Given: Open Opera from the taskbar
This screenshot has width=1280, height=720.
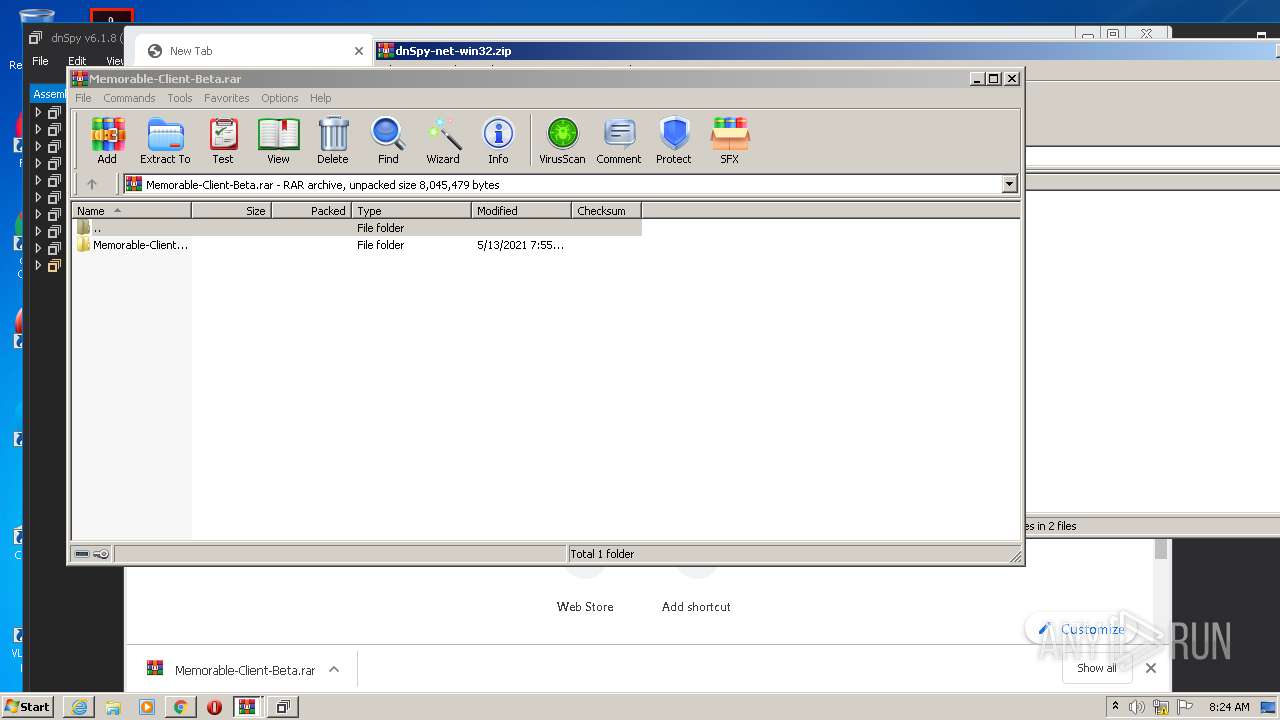Looking at the screenshot, I should click(214, 707).
